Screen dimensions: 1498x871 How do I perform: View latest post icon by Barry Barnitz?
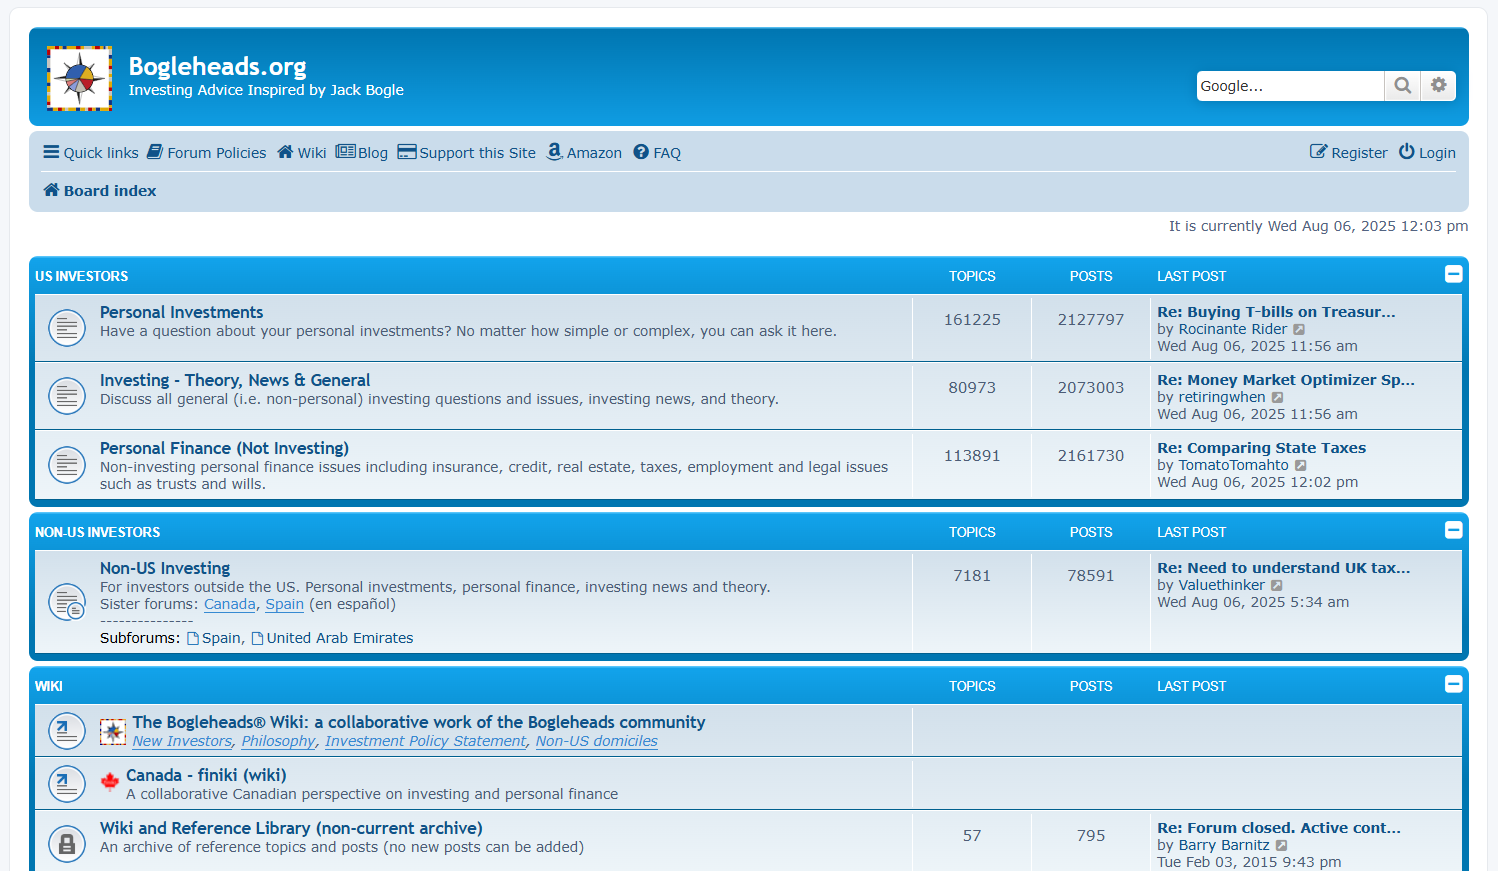[x=1282, y=845]
